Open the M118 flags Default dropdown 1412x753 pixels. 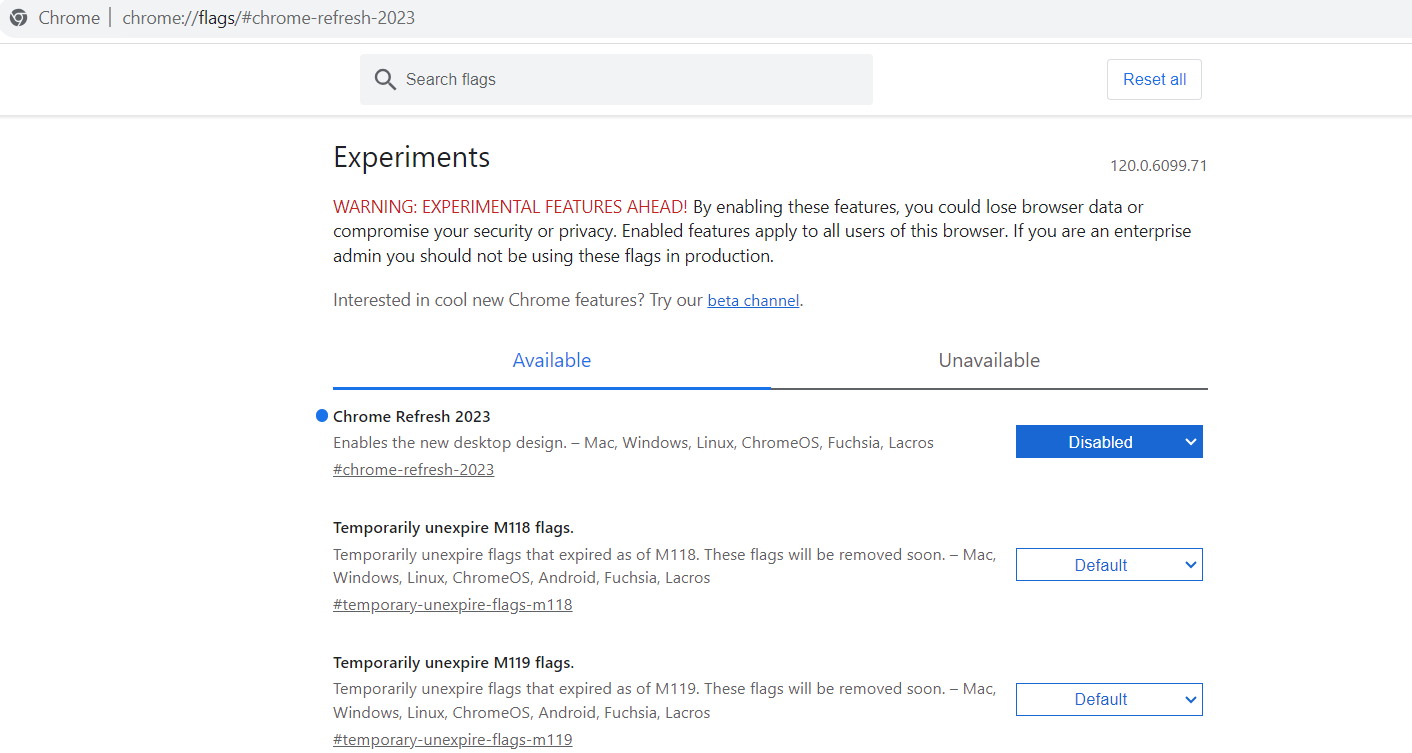(x=1109, y=565)
